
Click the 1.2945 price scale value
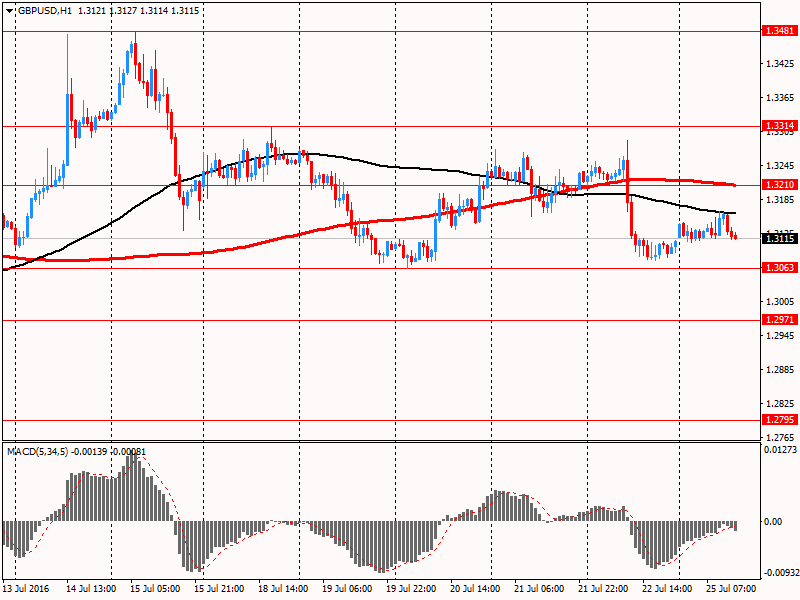pyautogui.click(x=781, y=336)
